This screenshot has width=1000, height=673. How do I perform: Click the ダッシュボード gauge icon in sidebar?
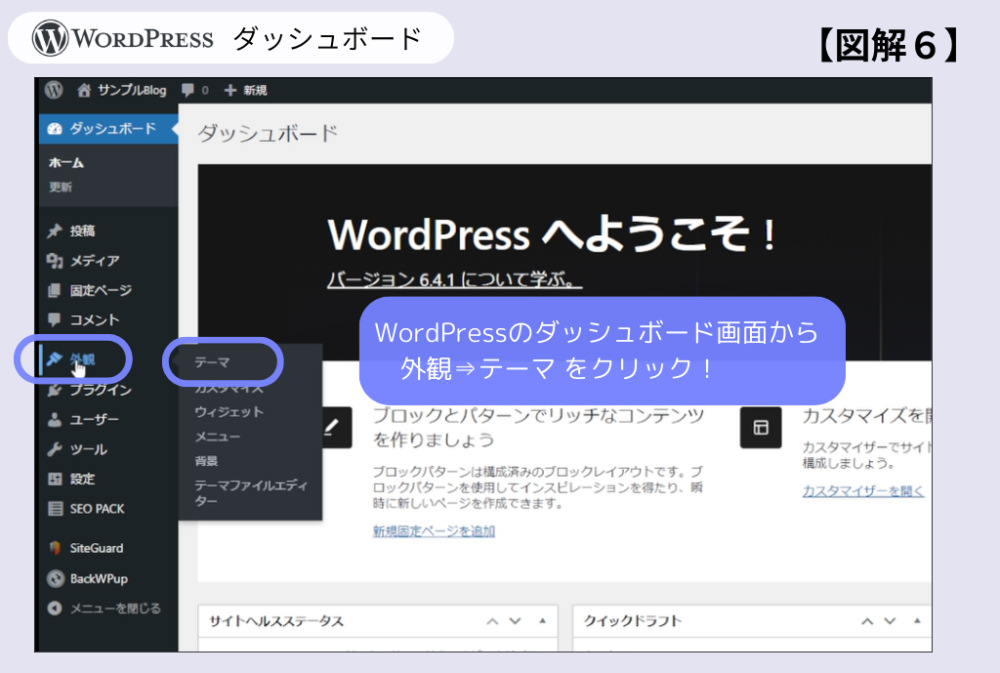click(55, 129)
